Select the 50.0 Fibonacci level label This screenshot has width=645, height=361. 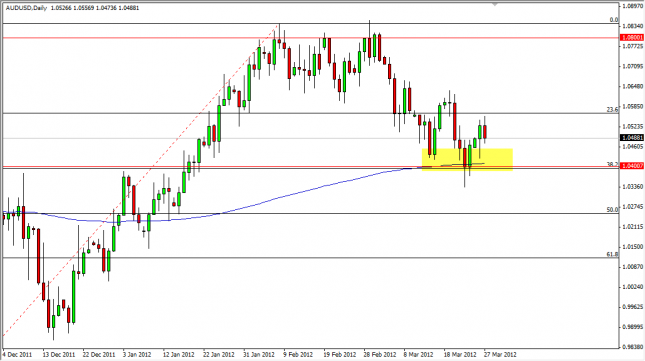613,210
